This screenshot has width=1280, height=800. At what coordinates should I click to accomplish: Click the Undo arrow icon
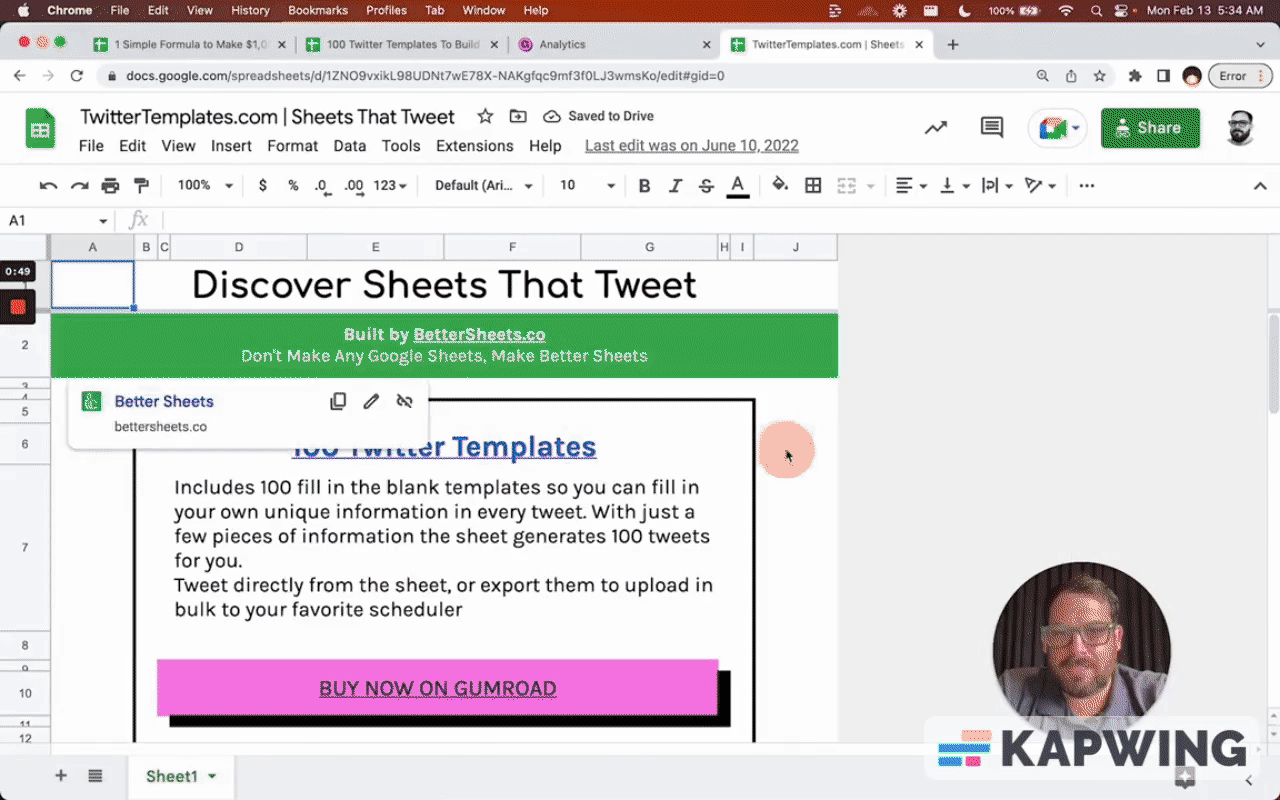click(x=48, y=186)
